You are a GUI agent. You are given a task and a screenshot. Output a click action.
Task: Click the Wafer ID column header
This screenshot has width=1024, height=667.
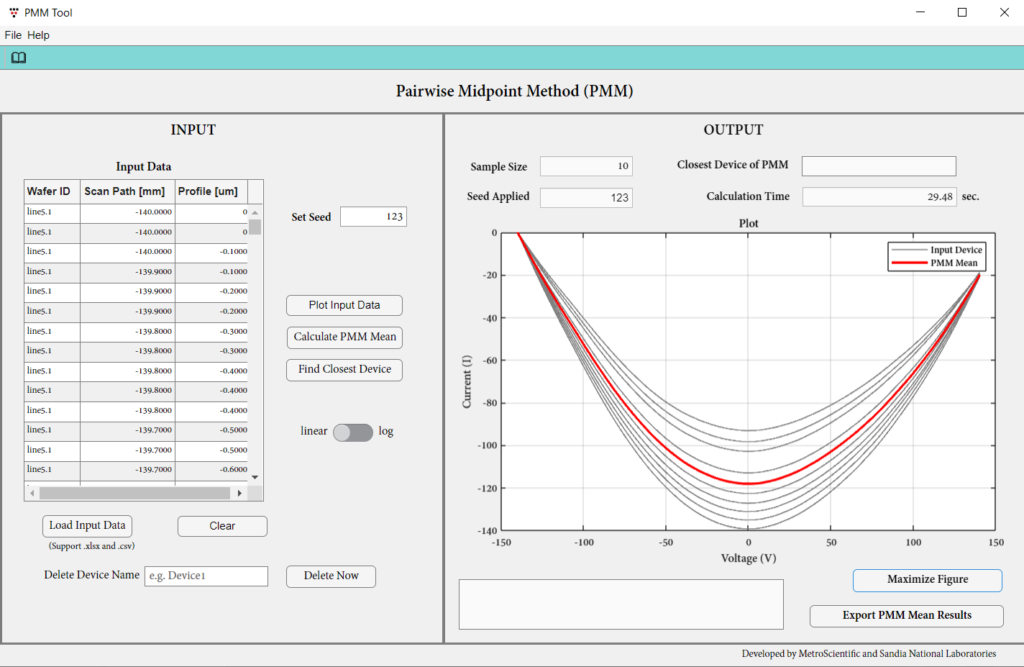50,191
